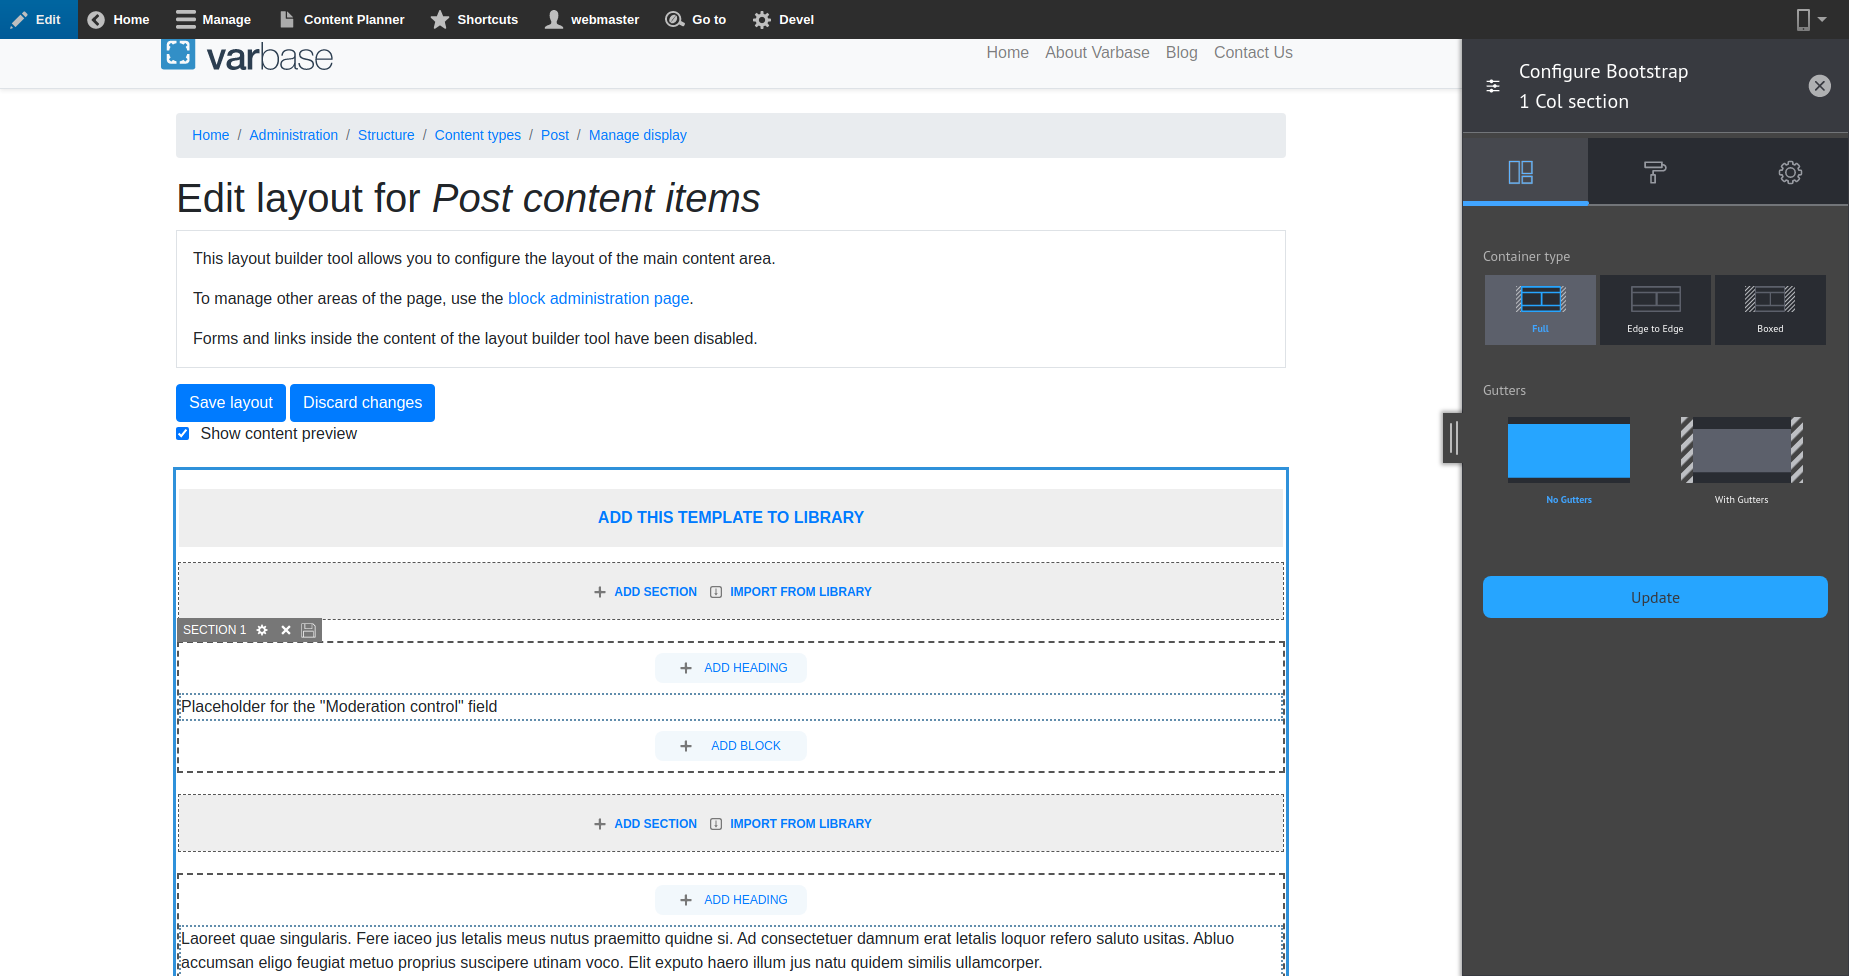Open the Style paint roller tab
Image resolution: width=1849 pixels, height=976 pixels.
(x=1655, y=172)
